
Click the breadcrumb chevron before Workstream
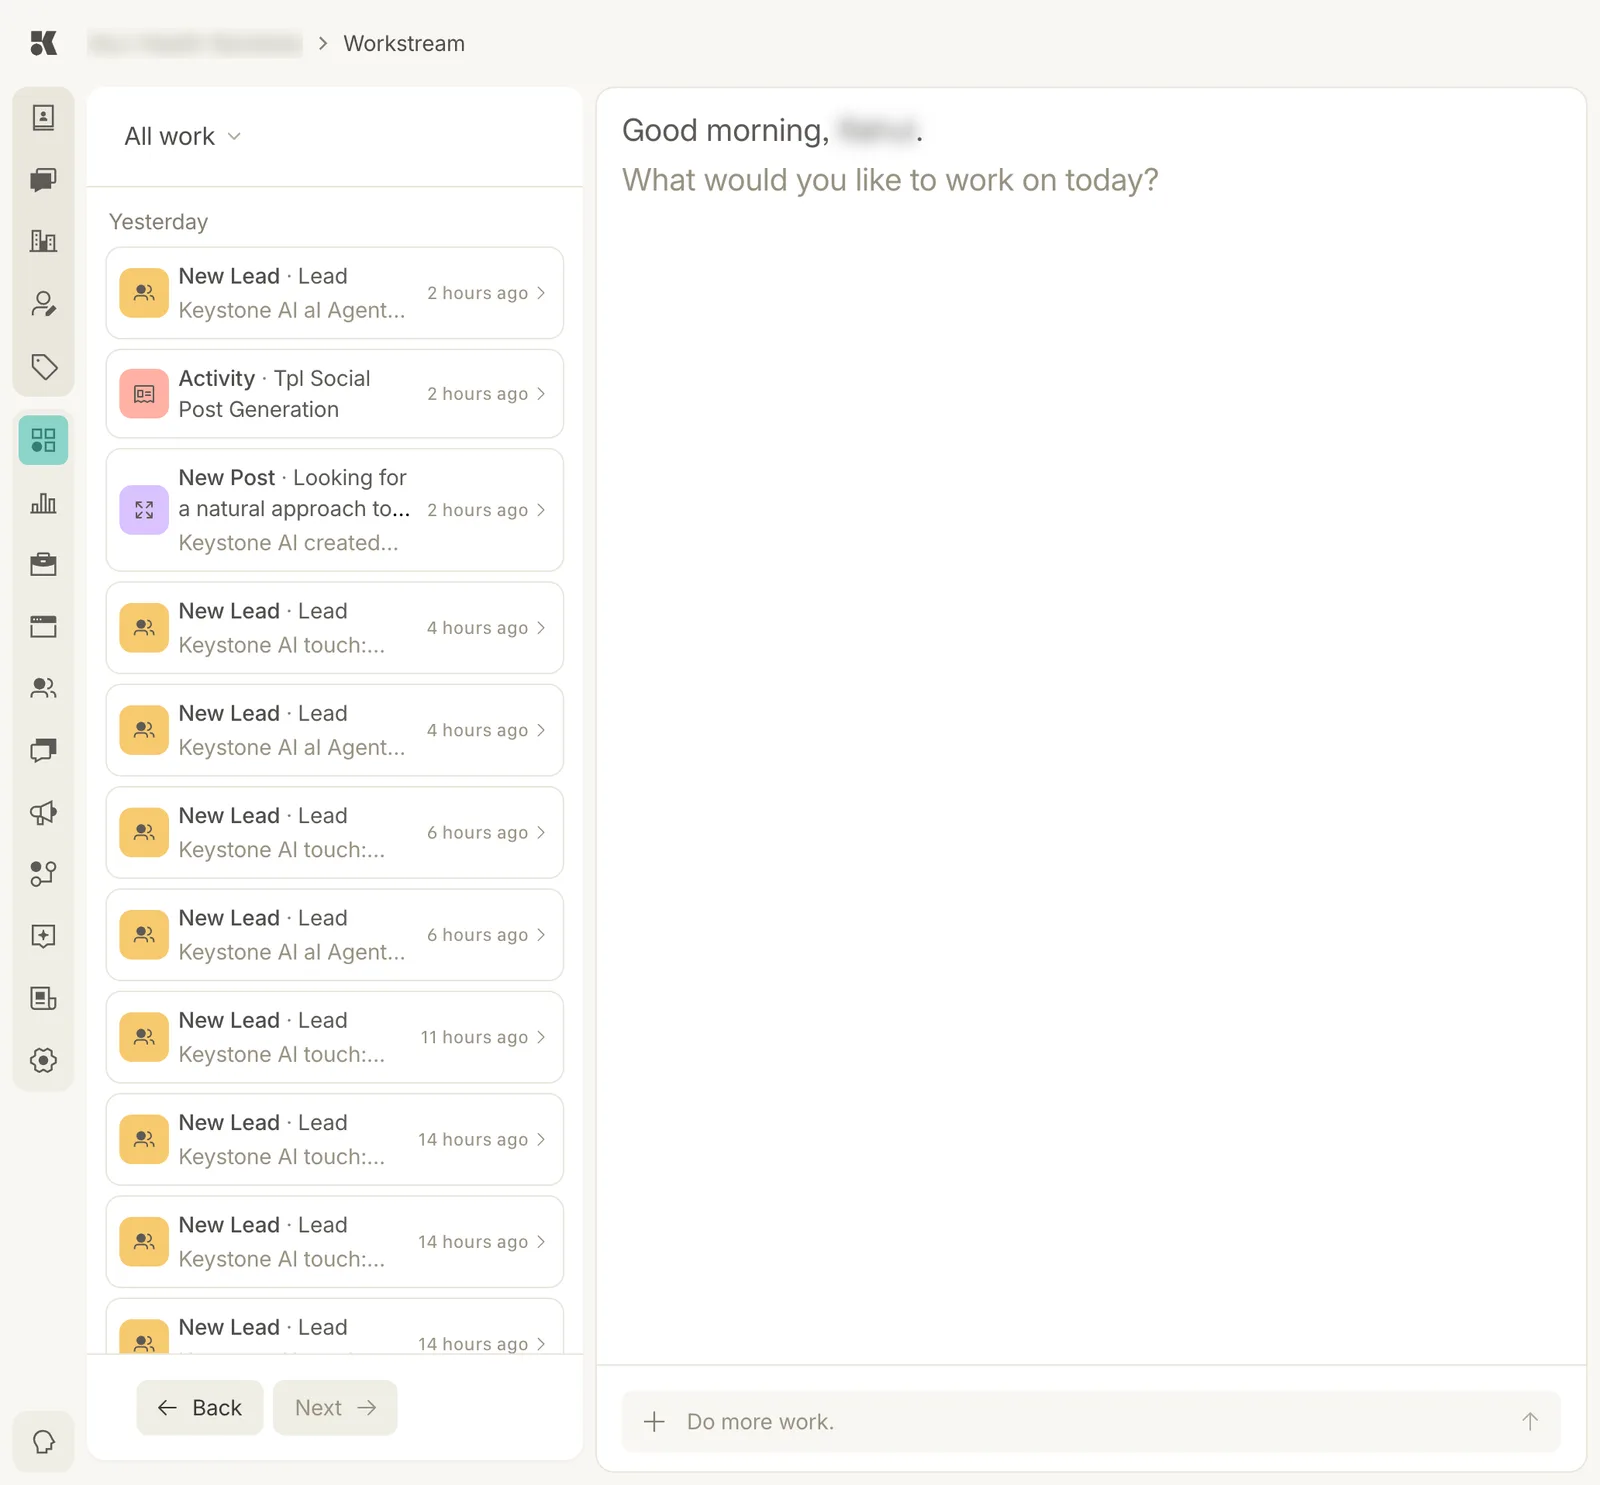click(323, 43)
